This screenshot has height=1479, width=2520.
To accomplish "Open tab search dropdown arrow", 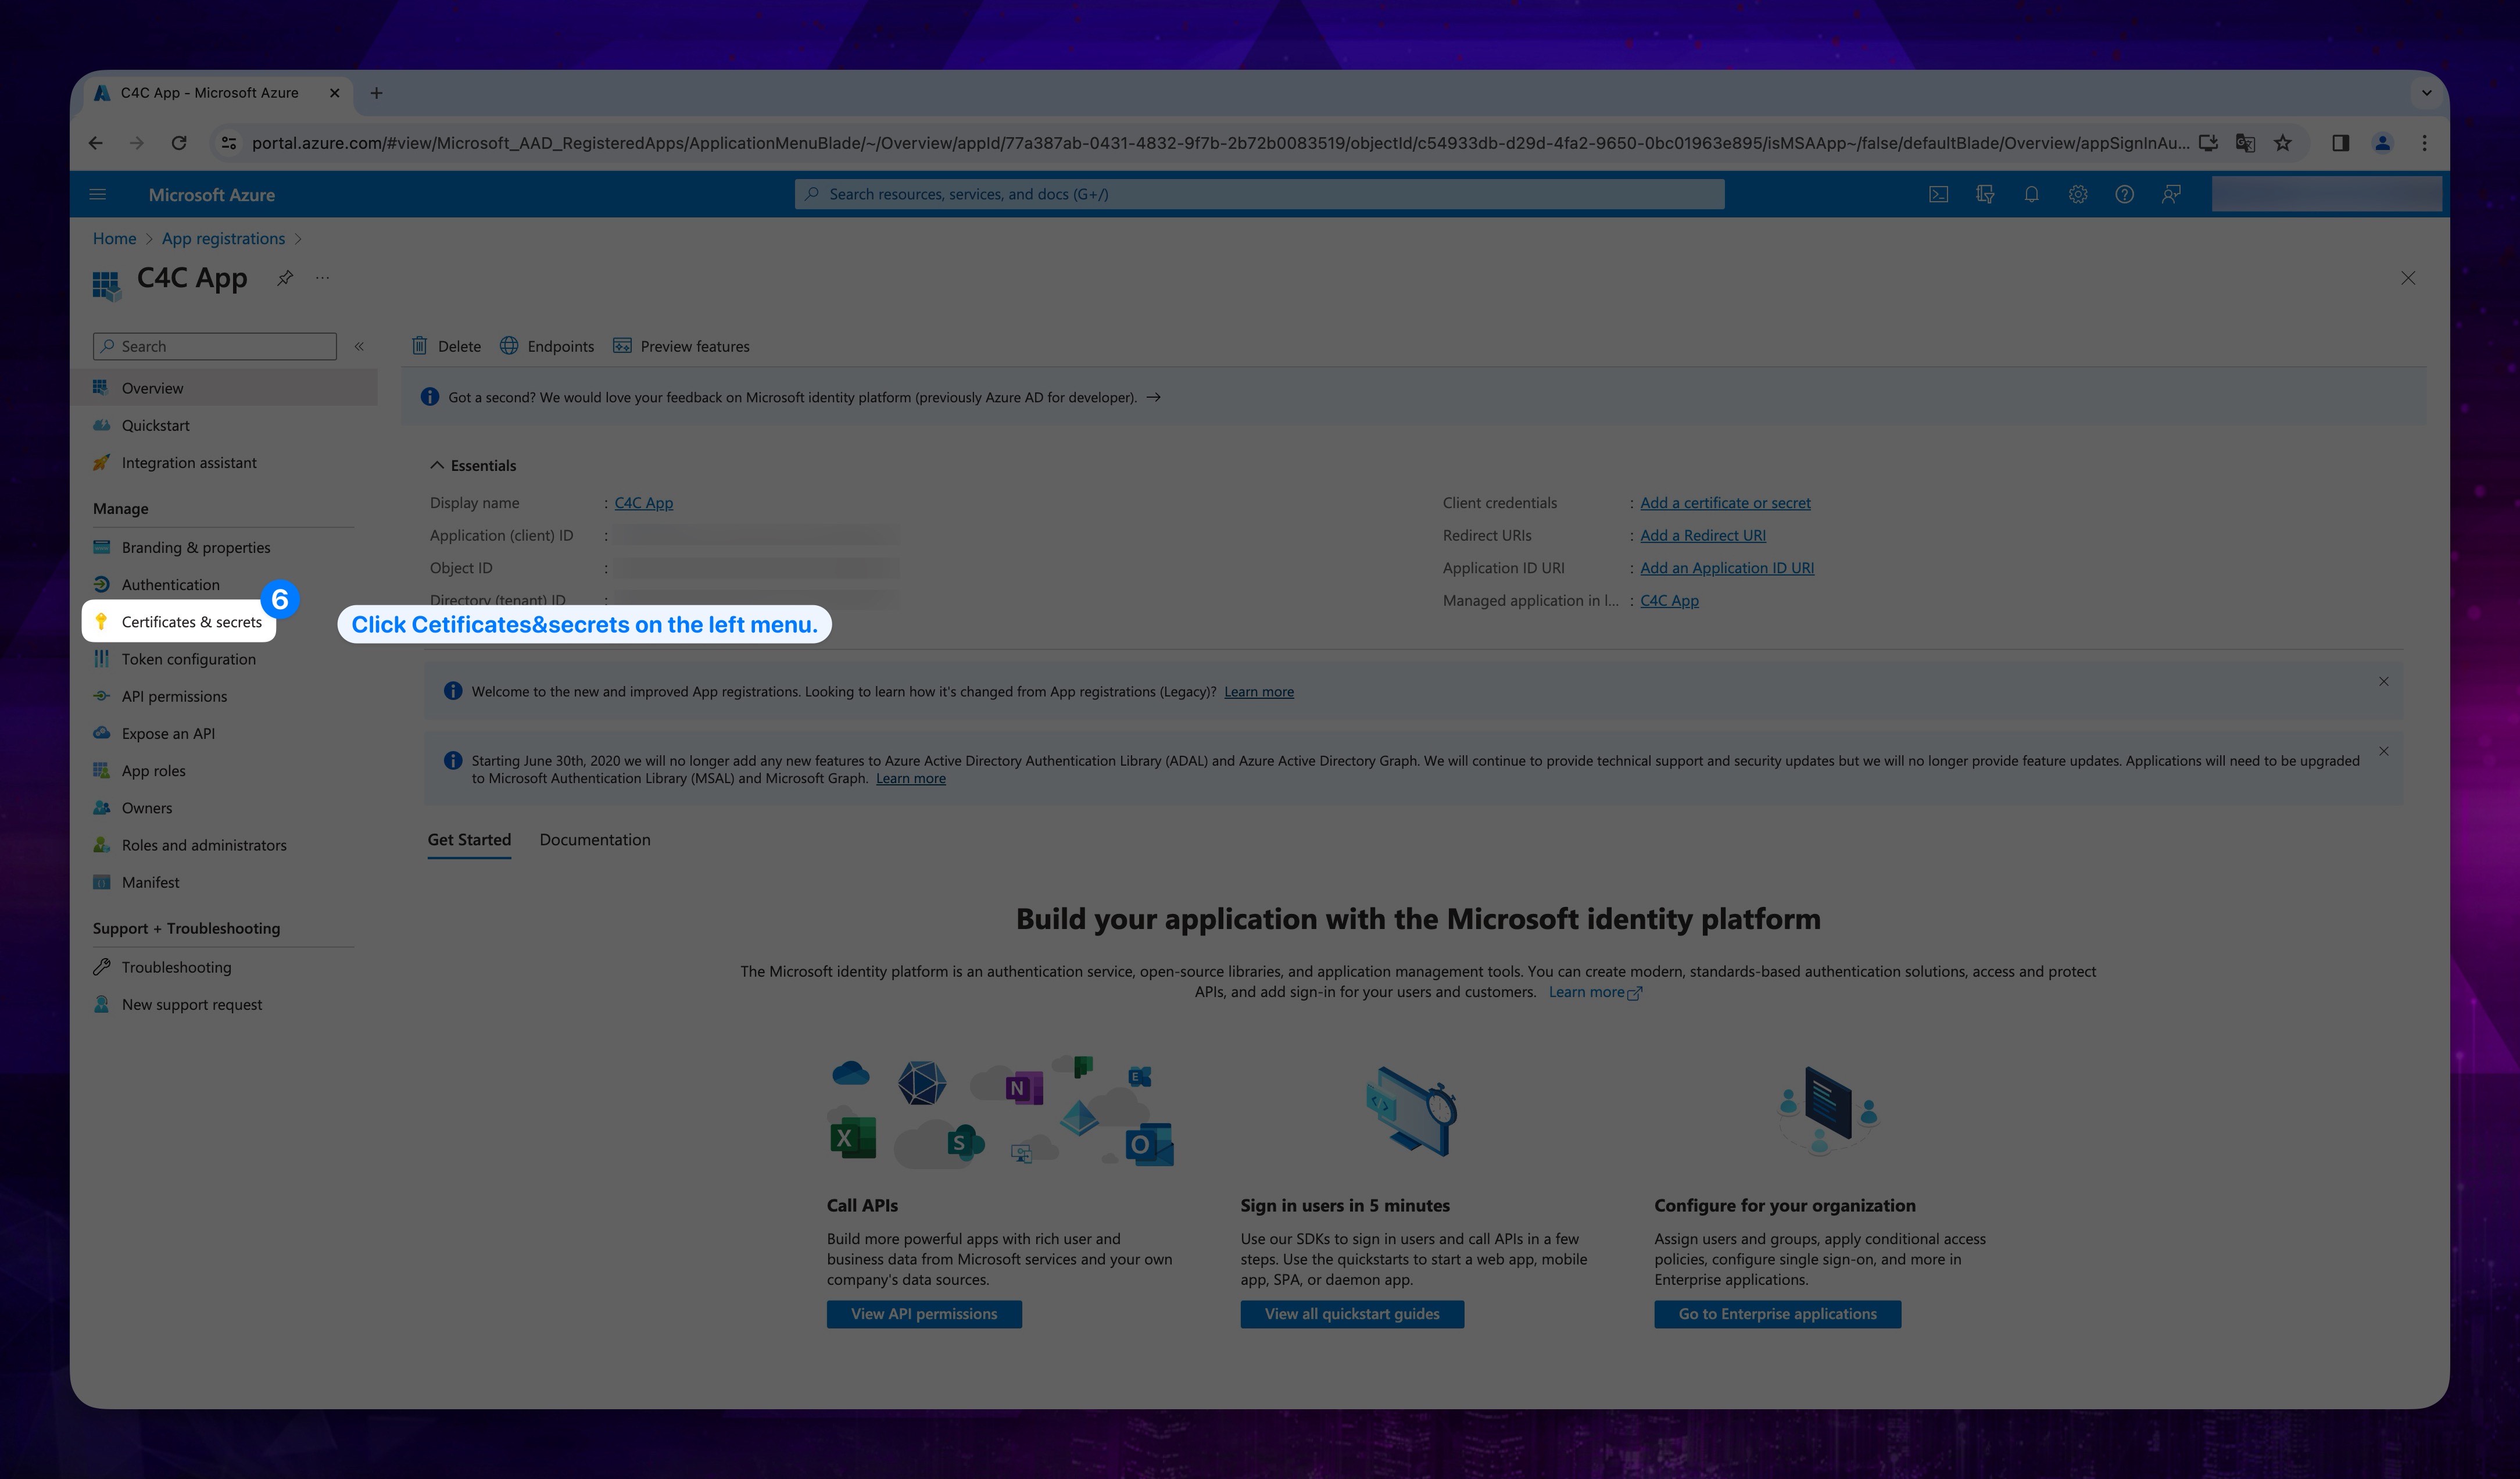I will coord(2426,93).
